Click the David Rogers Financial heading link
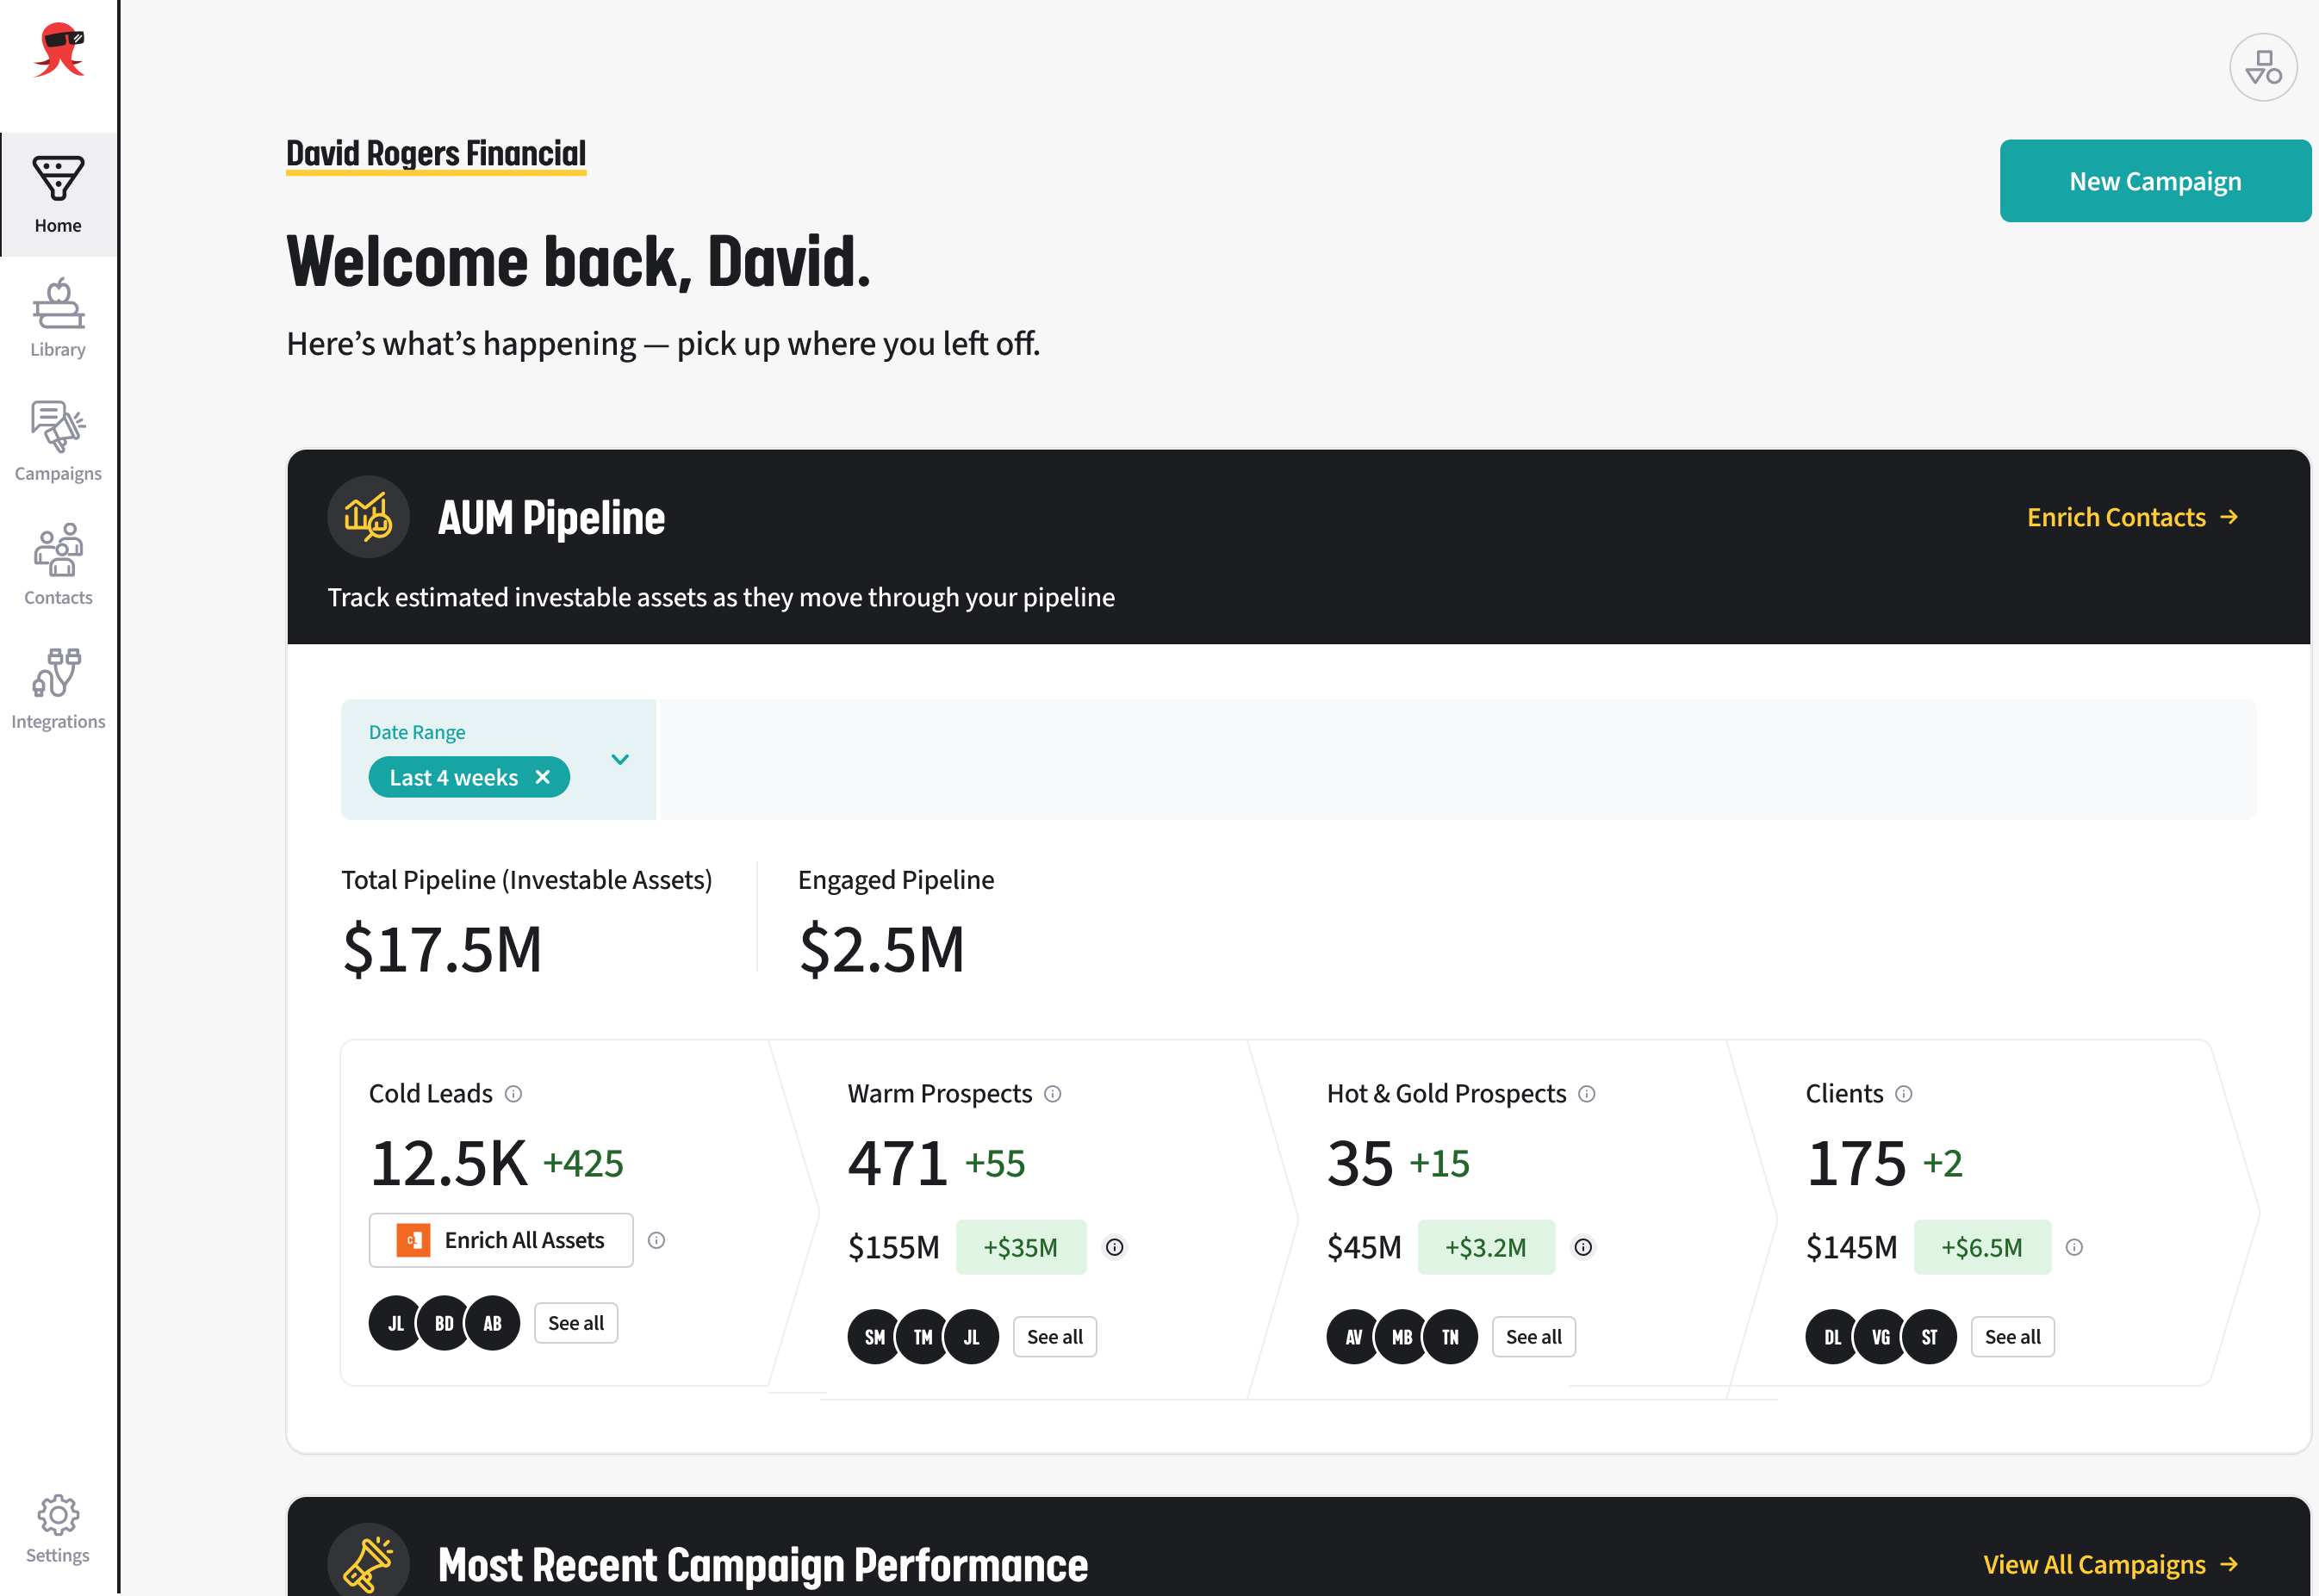The image size is (2319, 1596). (436, 154)
